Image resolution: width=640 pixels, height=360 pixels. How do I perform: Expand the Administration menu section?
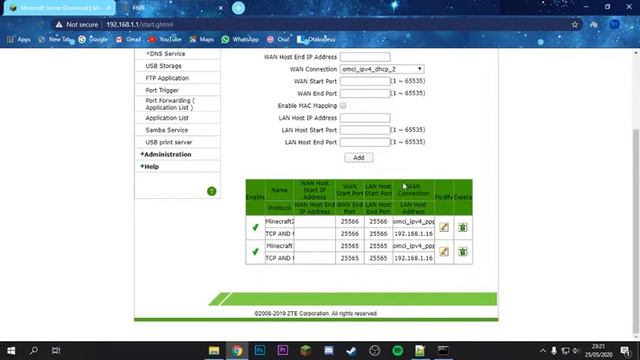tap(166, 154)
